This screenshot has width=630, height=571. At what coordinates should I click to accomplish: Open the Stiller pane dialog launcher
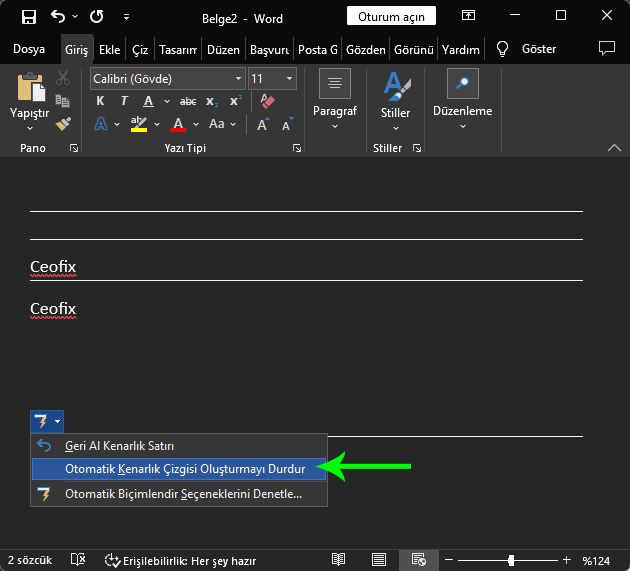417,148
